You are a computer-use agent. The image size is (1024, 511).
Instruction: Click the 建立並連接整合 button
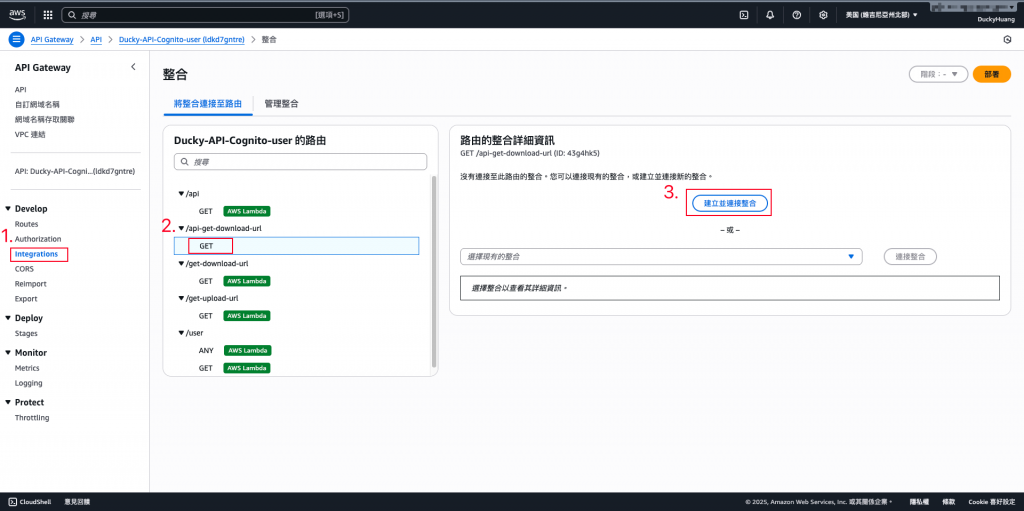point(730,203)
